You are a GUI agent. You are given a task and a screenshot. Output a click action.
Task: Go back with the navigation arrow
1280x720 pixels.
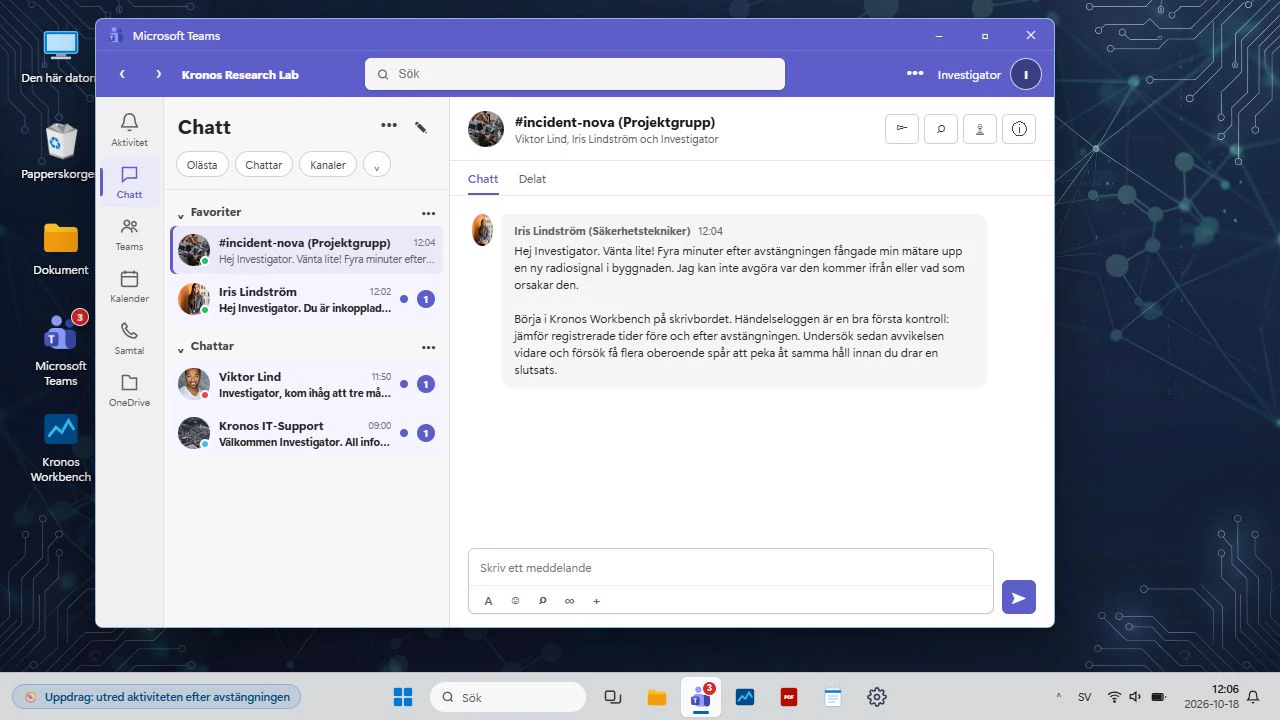pyautogui.click(x=122, y=74)
